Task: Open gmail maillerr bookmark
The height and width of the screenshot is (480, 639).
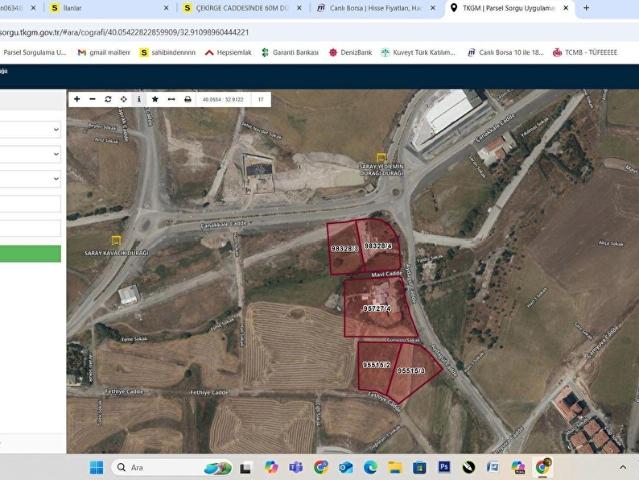Action: click(104, 53)
